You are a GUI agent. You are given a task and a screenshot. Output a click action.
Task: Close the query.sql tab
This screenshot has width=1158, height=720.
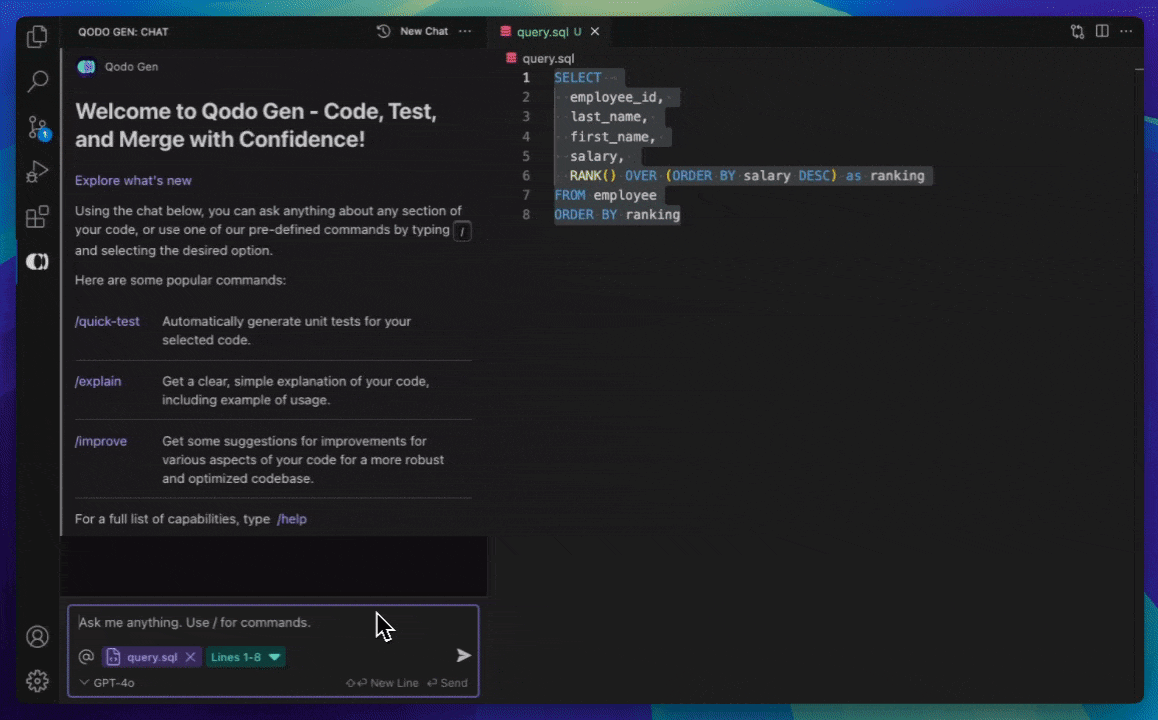(595, 32)
